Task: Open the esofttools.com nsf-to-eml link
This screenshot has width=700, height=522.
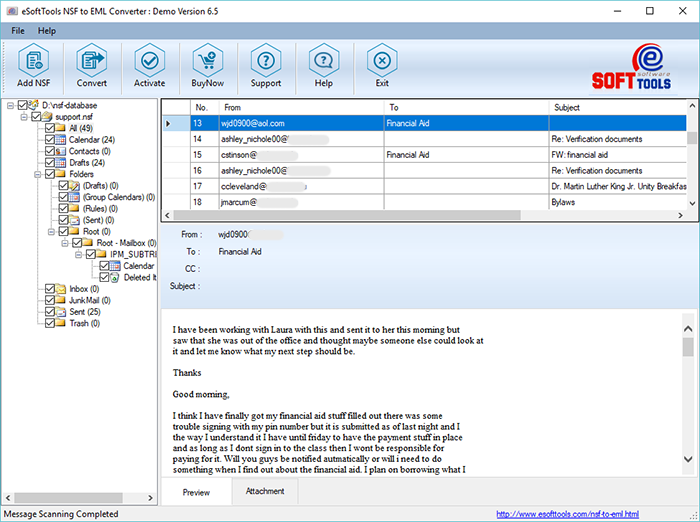Action: point(567,514)
